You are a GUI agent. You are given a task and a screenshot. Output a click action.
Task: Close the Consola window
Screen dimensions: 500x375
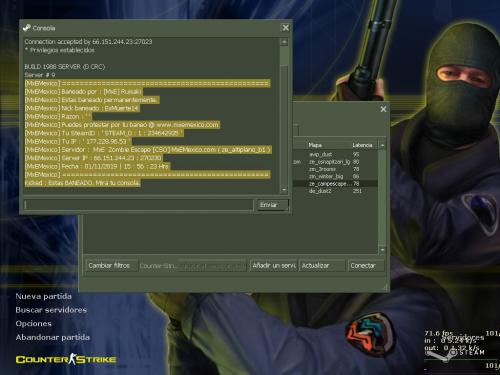coord(286,28)
